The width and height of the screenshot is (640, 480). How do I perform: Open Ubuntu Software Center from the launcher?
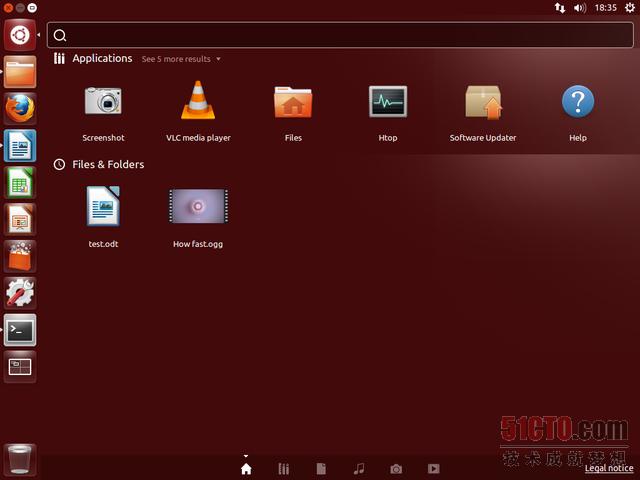click(20, 256)
